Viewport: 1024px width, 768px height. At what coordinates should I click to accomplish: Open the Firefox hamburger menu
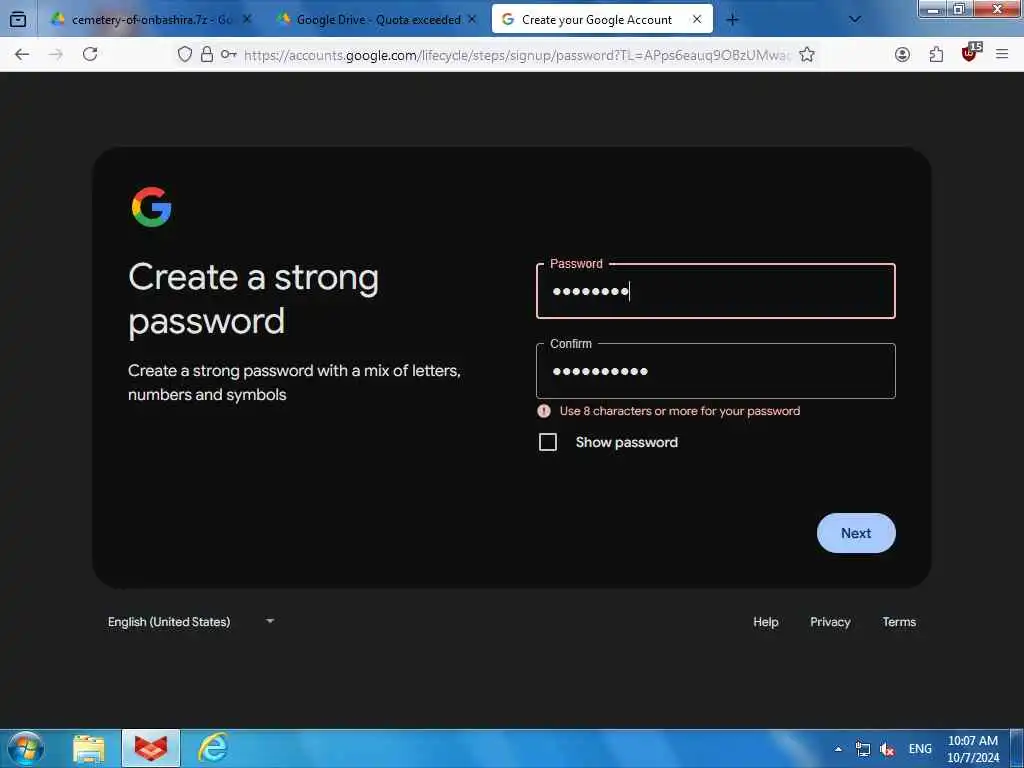pyautogui.click(x=1002, y=54)
